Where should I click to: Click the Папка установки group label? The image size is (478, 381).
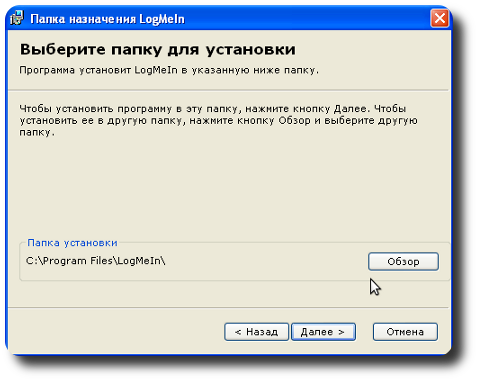click(72, 243)
